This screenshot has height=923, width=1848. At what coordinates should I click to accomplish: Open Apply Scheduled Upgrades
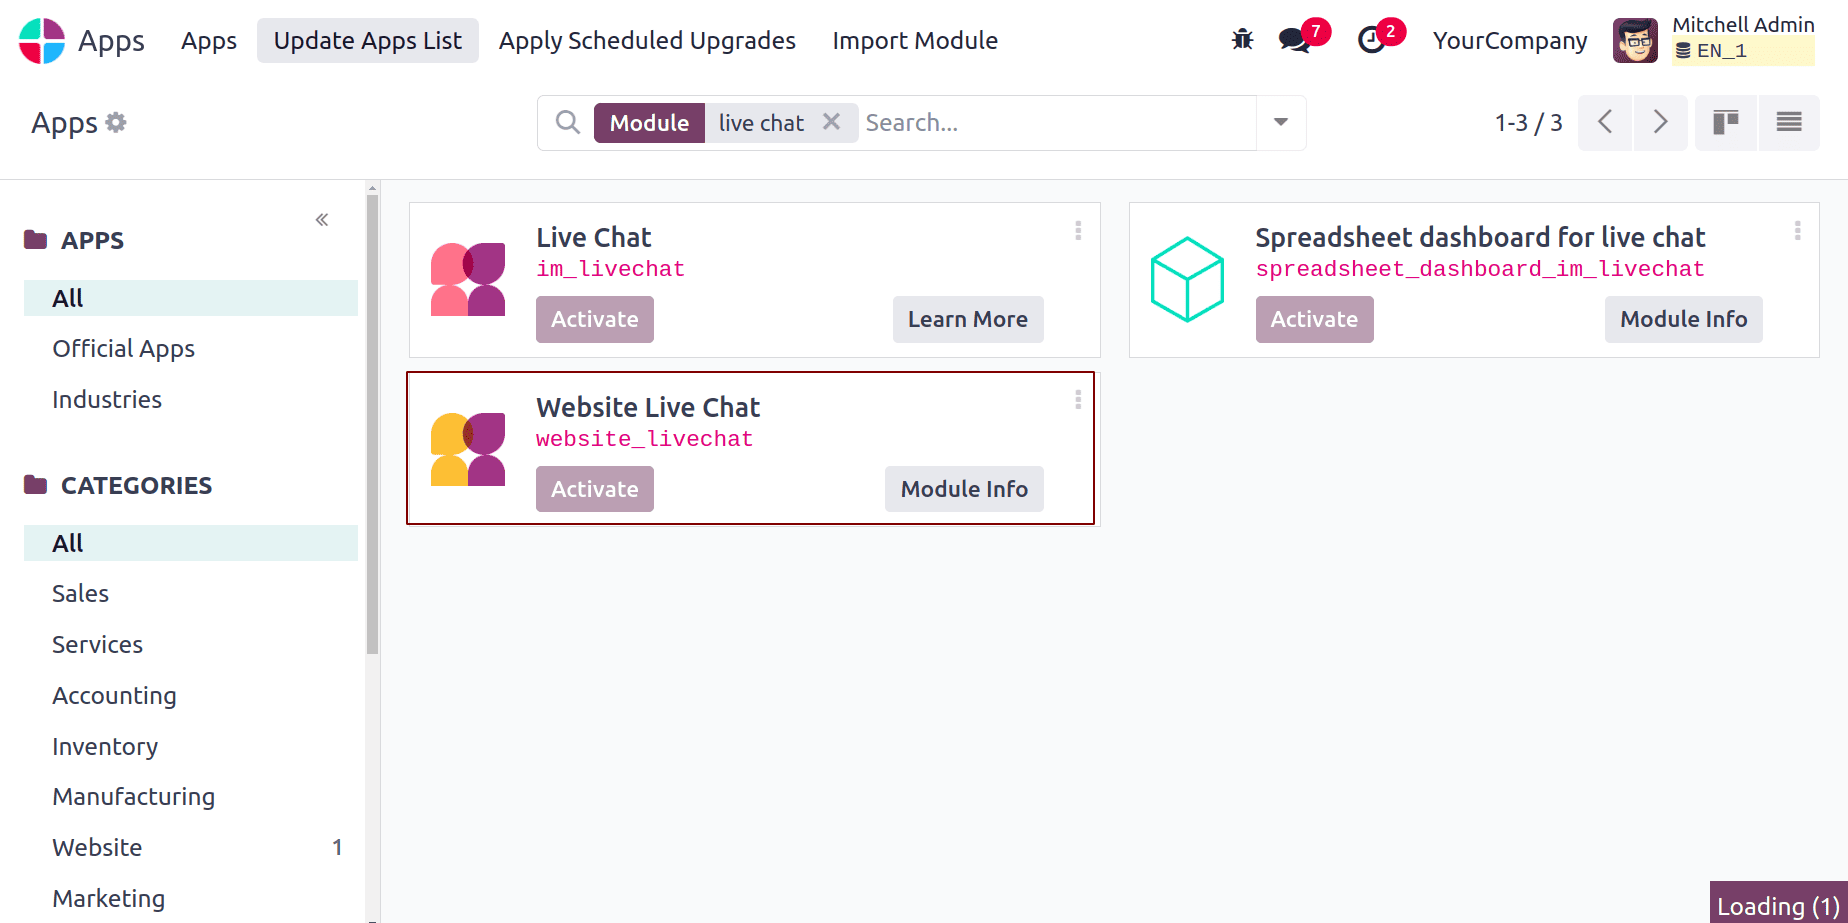coord(647,40)
